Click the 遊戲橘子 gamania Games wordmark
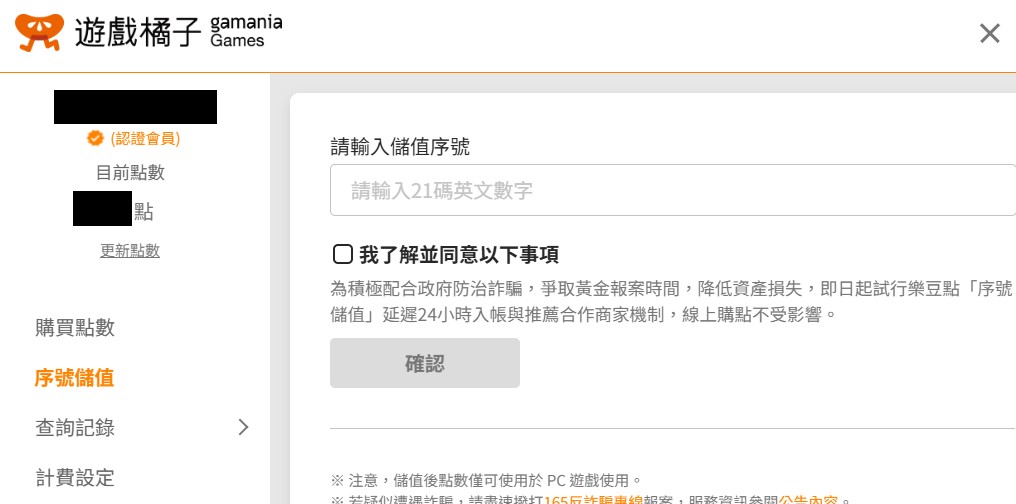 [178, 33]
